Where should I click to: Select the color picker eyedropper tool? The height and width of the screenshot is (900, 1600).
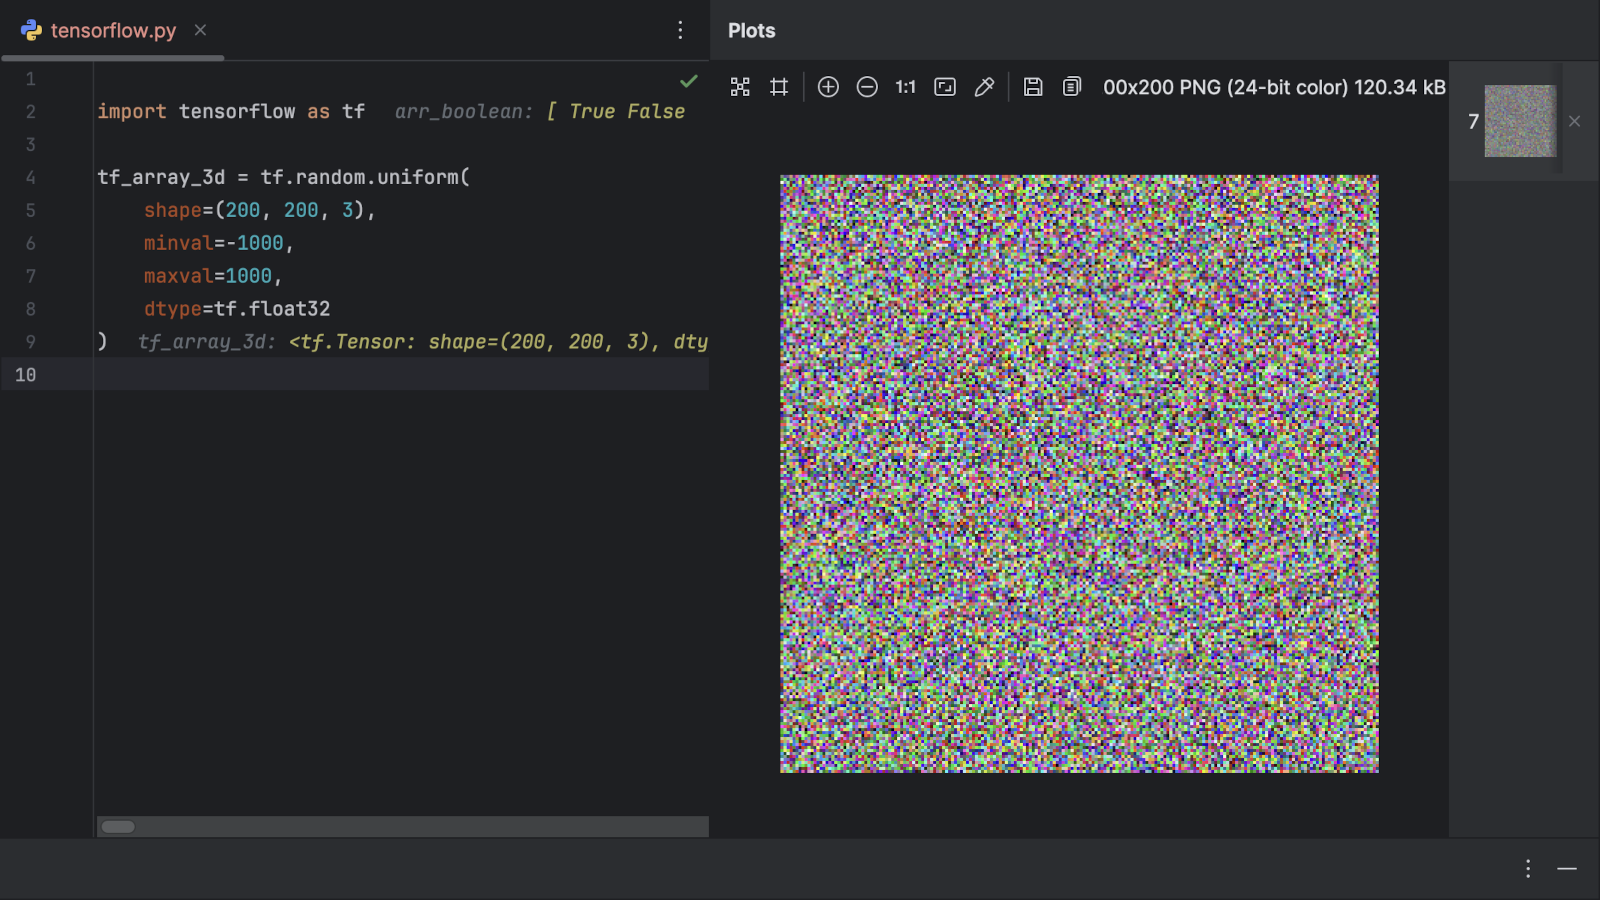984,87
